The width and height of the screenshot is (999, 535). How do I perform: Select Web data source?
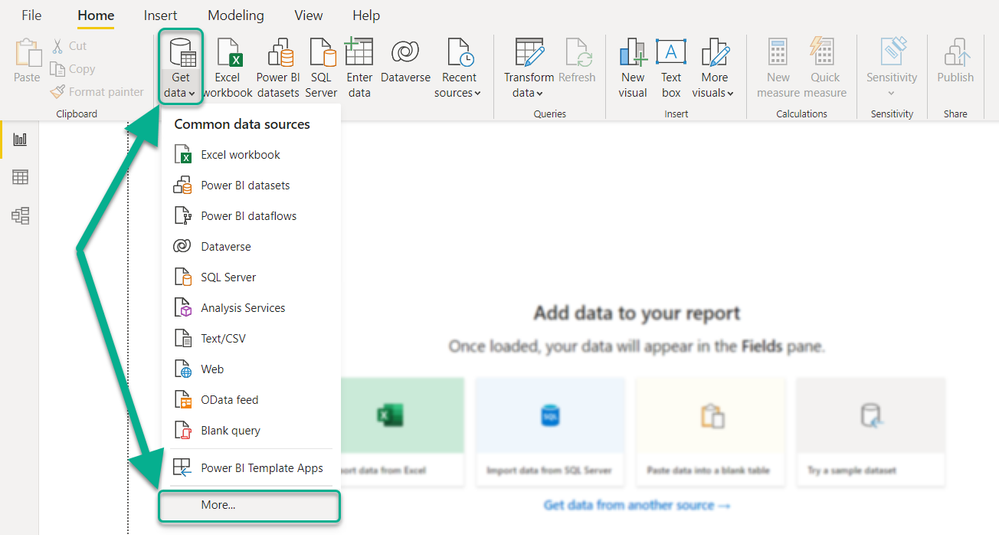[x=251, y=369]
